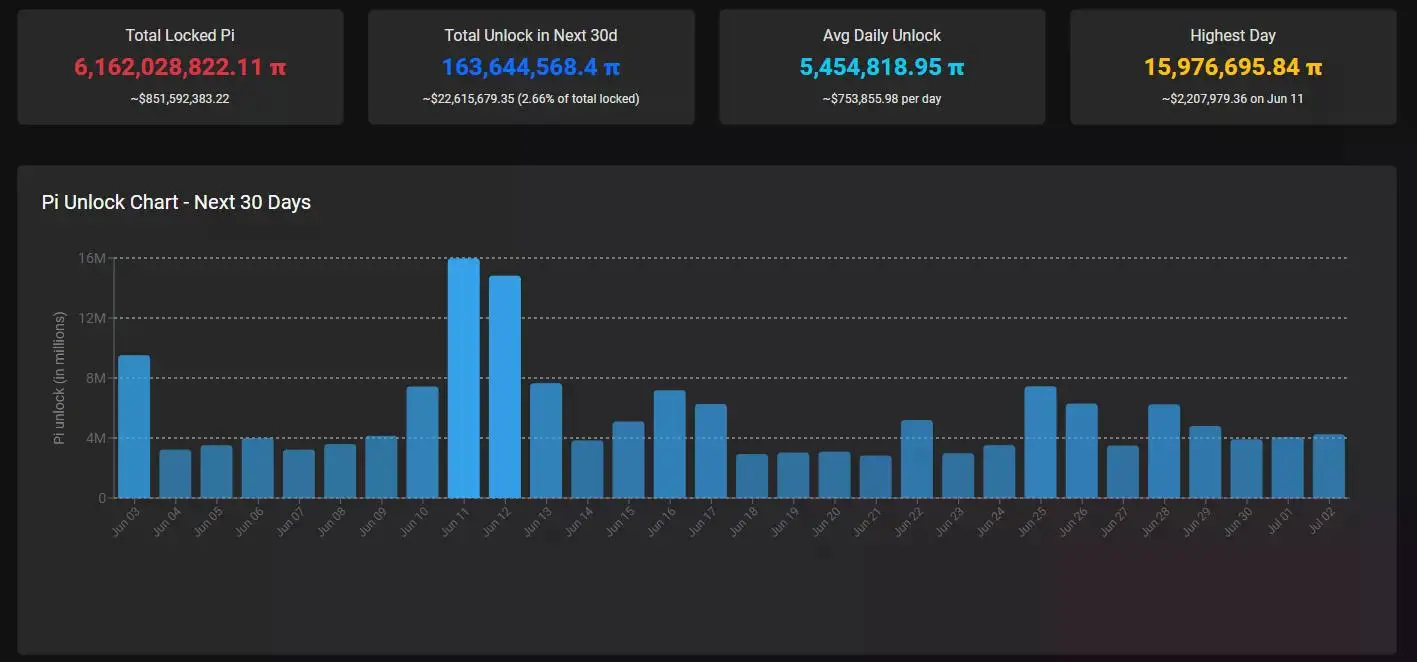The height and width of the screenshot is (662, 1417).
Task: Select the tallest Jun 11 bar
Action: coord(464,378)
